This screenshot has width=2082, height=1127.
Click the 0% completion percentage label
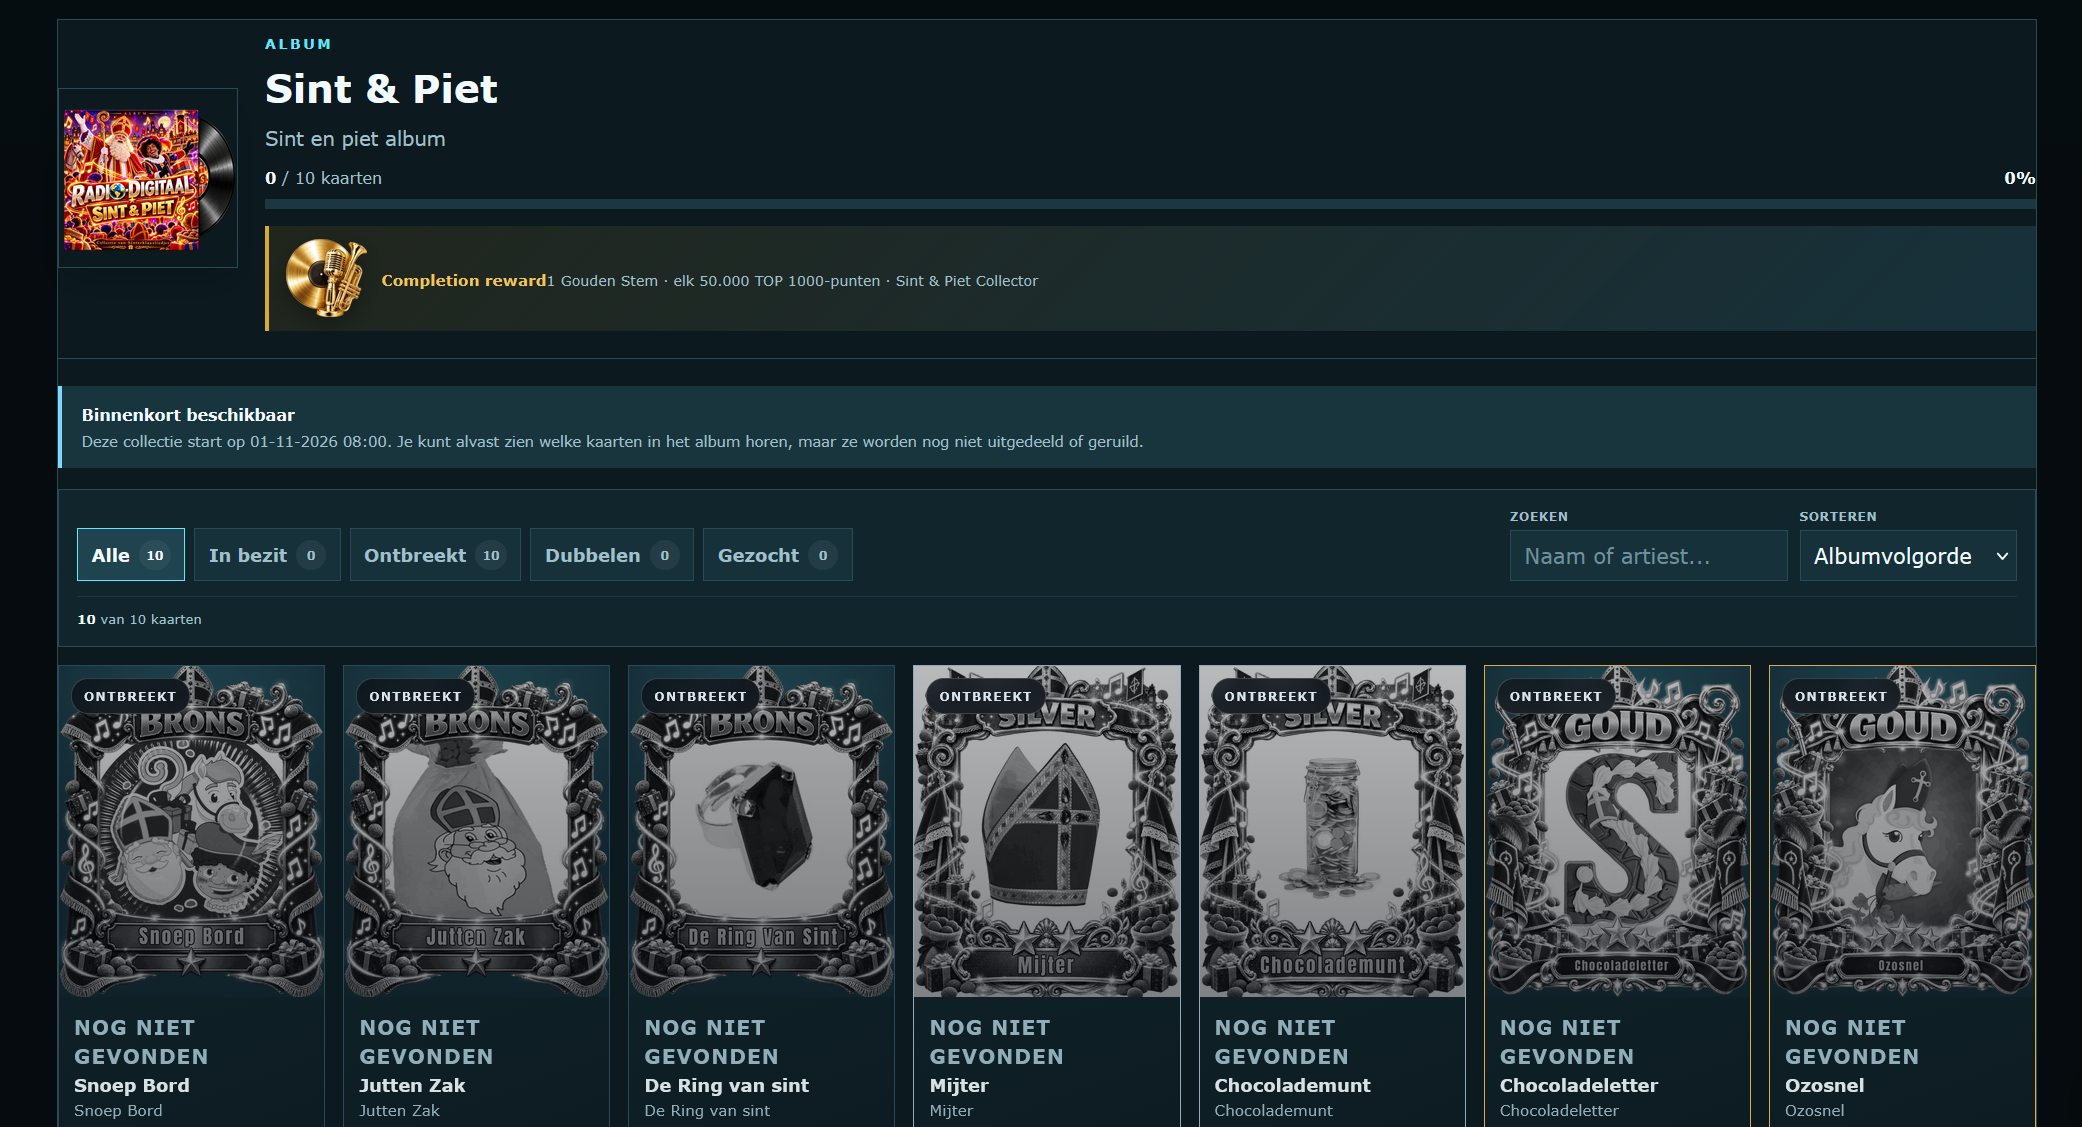[2019, 178]
